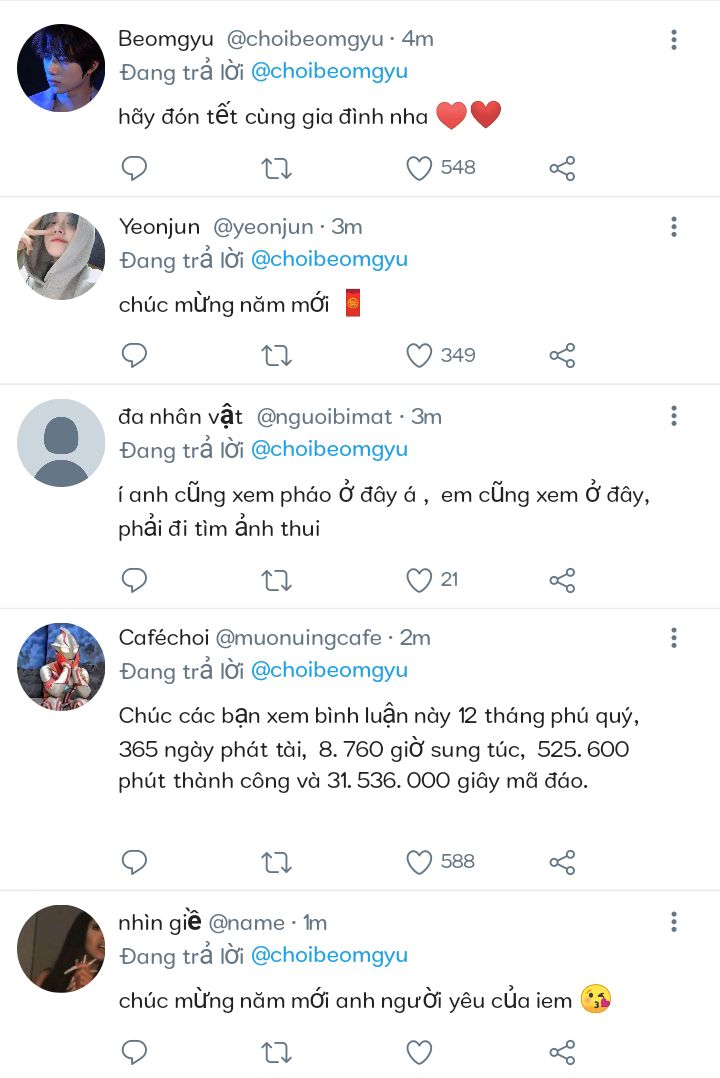This screenshot has width=720, height=1078.
Task: Like Beomgyu's tweet with 548 likes
Action: [419, 168]
